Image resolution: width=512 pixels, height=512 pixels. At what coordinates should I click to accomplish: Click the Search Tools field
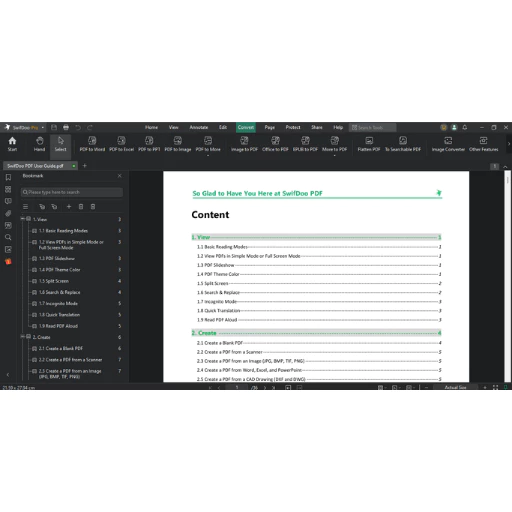(x=373, y=127)
